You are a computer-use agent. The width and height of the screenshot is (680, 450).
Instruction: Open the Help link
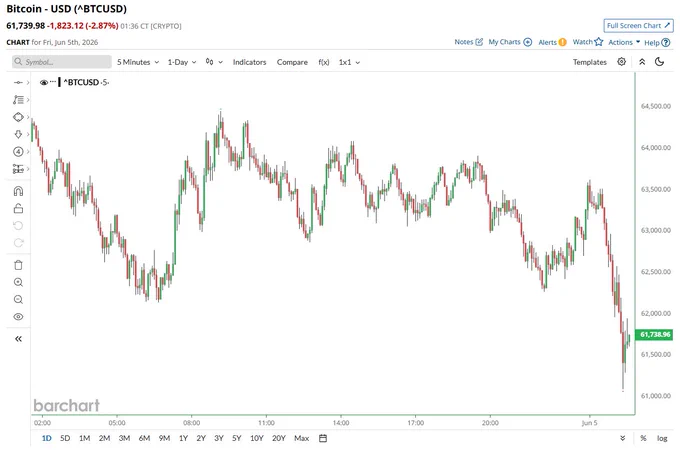point(657,42)
